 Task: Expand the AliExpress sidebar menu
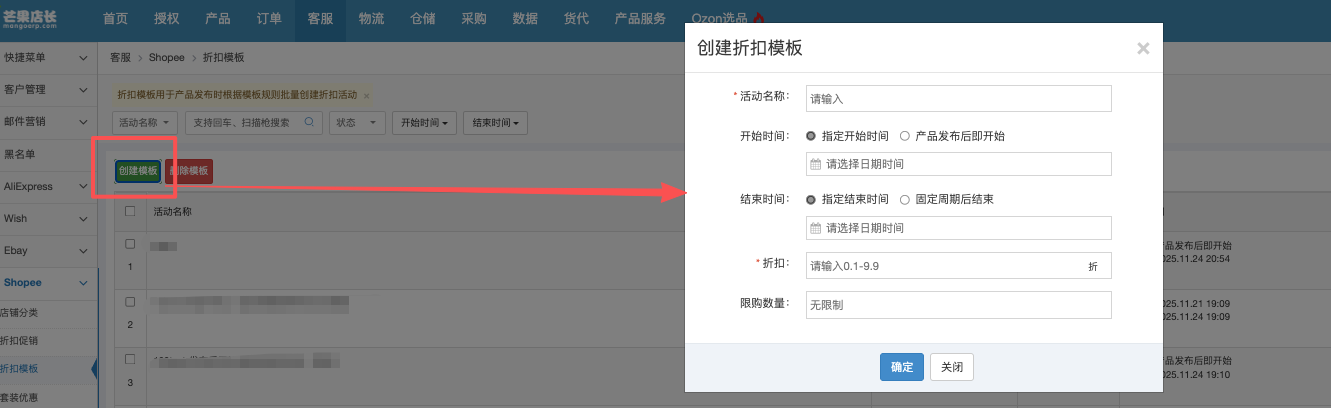click(x=48, y=186)
